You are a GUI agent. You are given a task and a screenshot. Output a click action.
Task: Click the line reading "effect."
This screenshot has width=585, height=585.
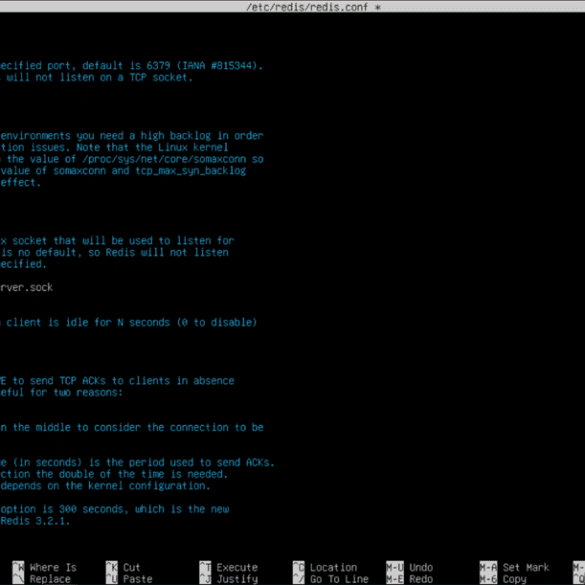[x=20, y=182]
